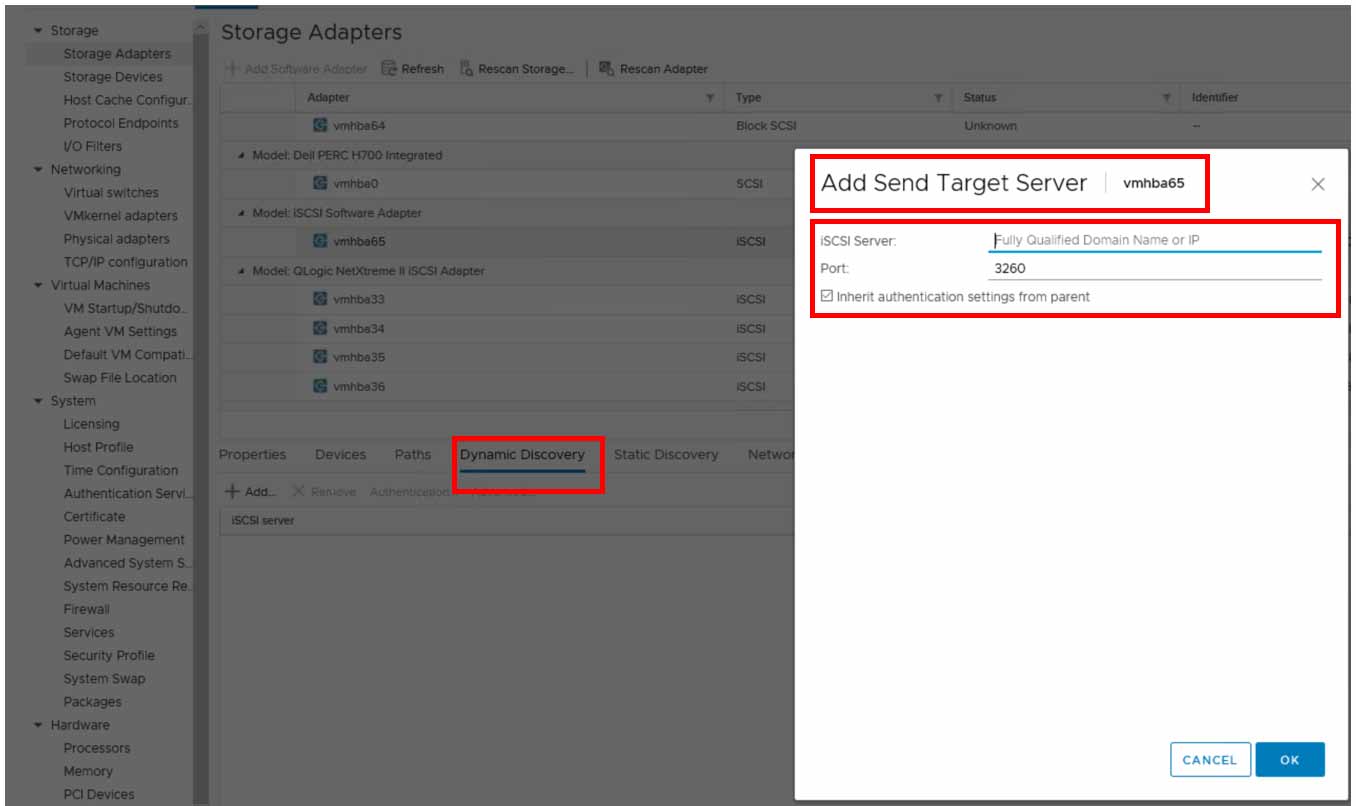Viewport: 1356px width, 806px height.
Task: Click the CANCEL button in dialog
Action: click(1210, 760)
